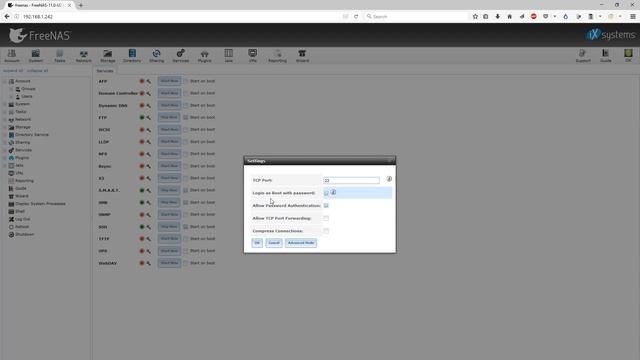This screenshot has height=360, width=640.
Task: Collapse the Account tree node
Action: (5, 81)
